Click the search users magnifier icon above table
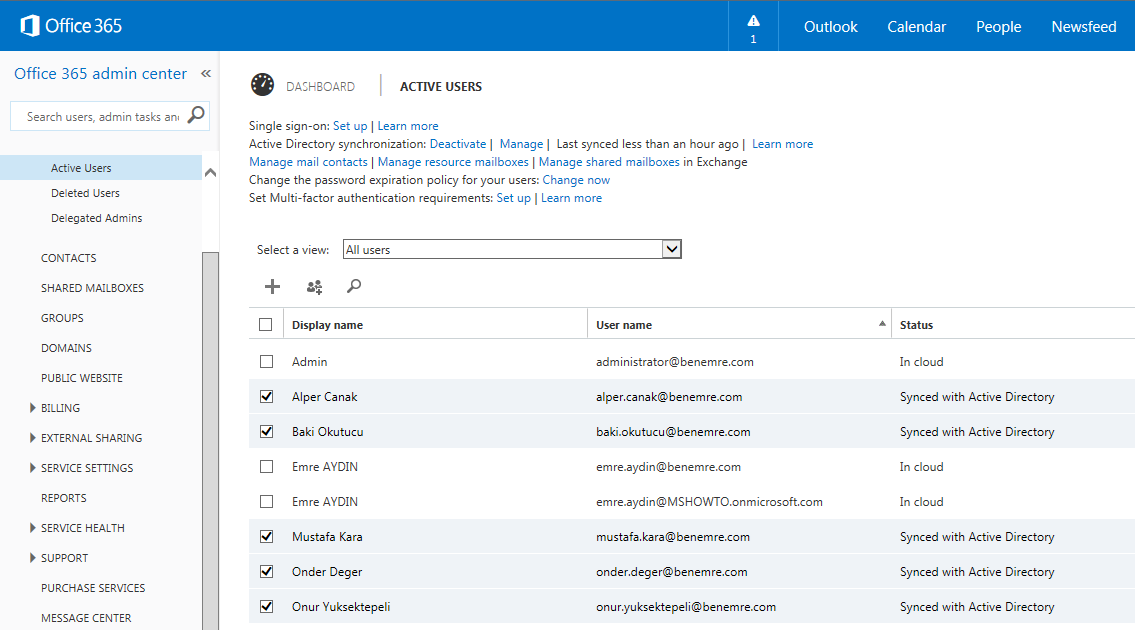This screenshot has width=1135, height=630. point(354,286)
